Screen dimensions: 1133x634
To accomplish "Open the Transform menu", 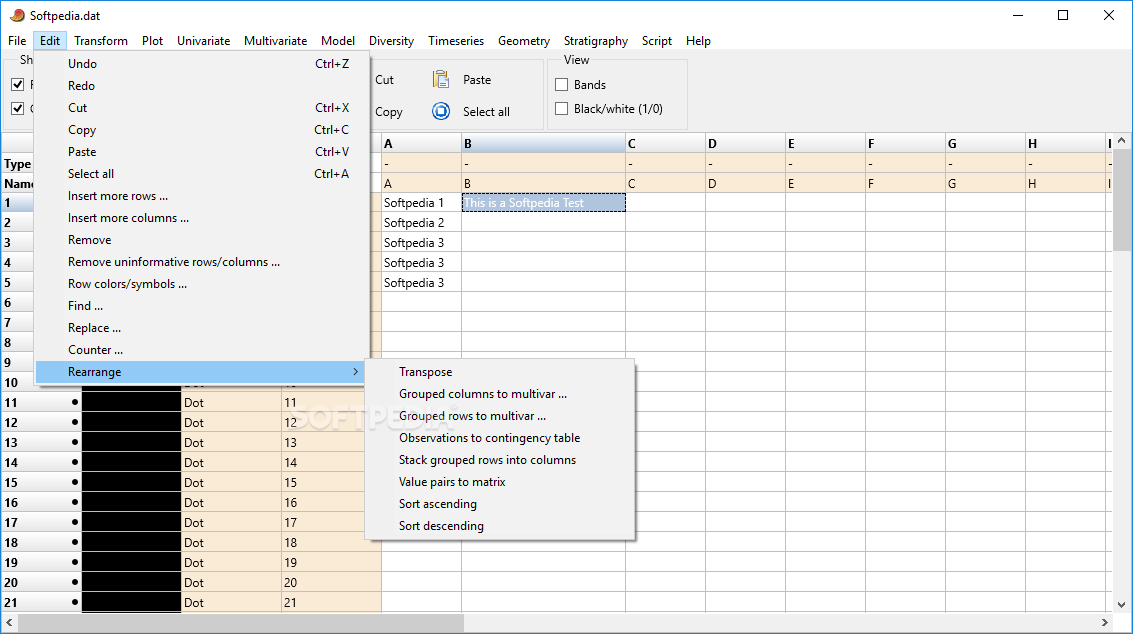I will pyautogui.click(x=100, y=40).
